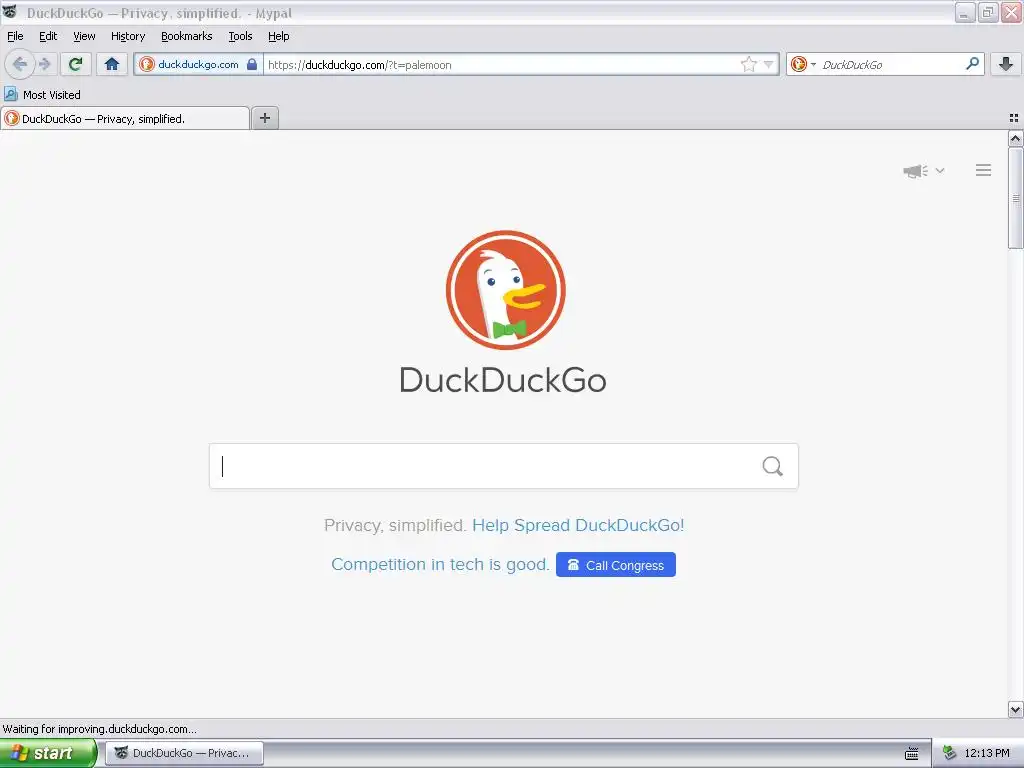Expand the chevron beside the megaphone

pyautogui.click(x=940, y=170)
